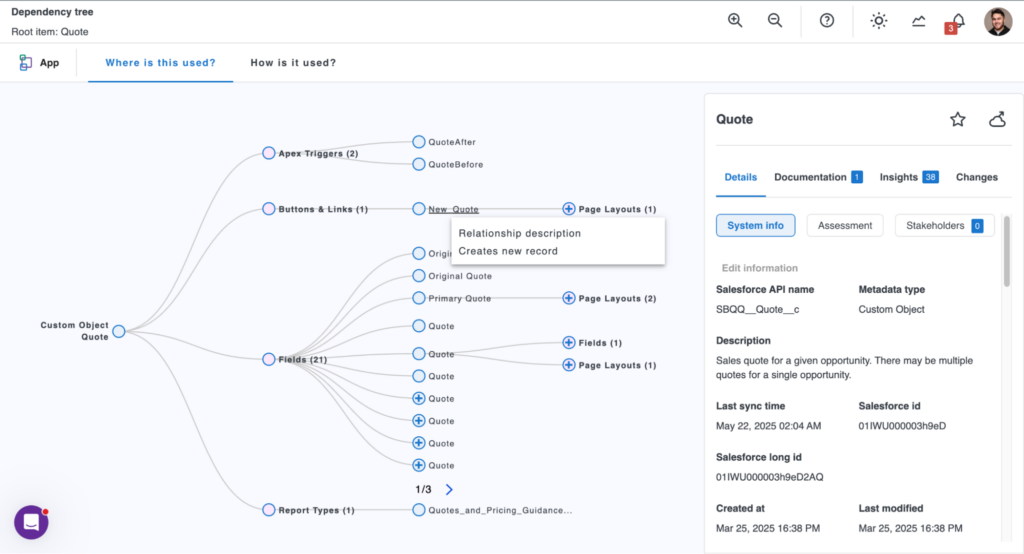Open the analytics line chart icon
1024x554 pixels.
tap(919, 21)
